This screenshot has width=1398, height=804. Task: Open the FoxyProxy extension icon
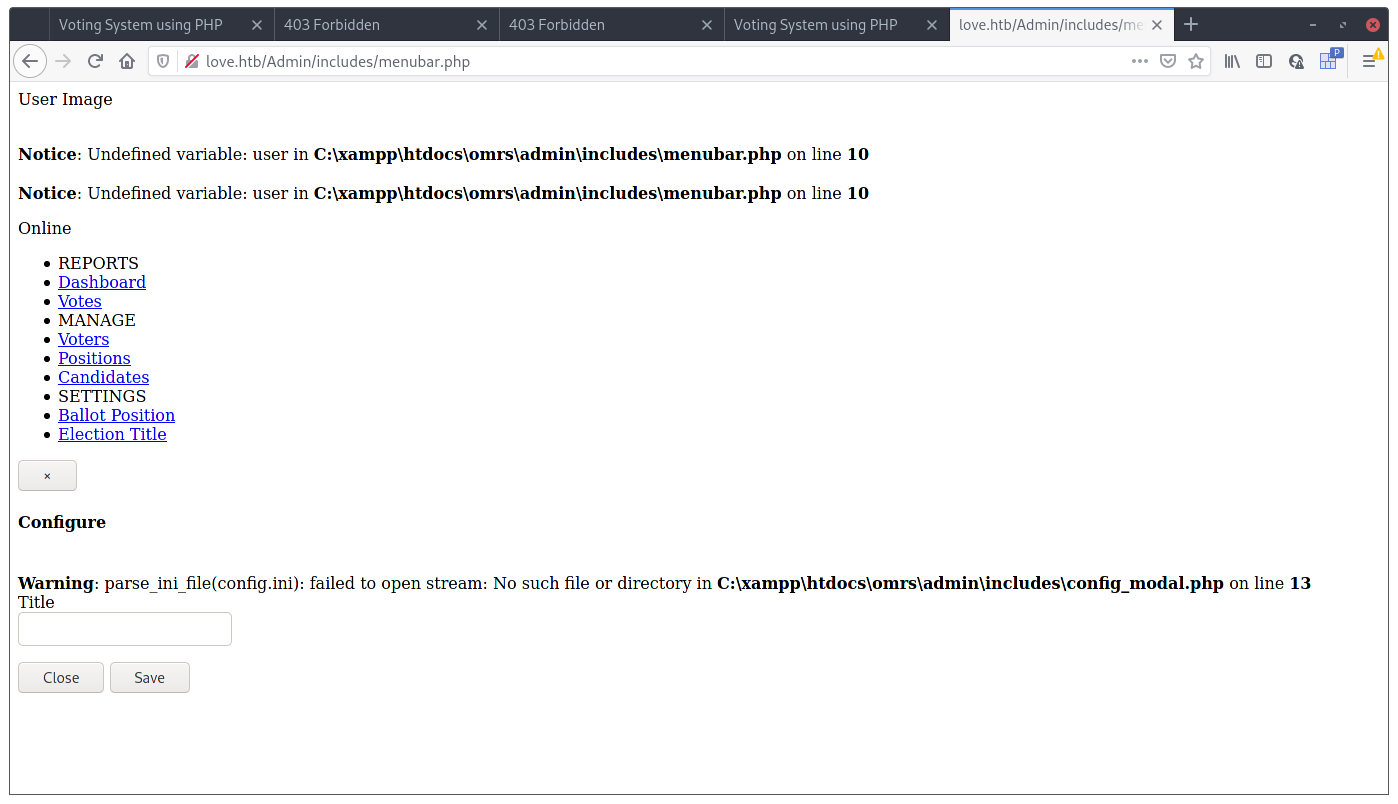pyautogui.click(x=1329, y=61)
